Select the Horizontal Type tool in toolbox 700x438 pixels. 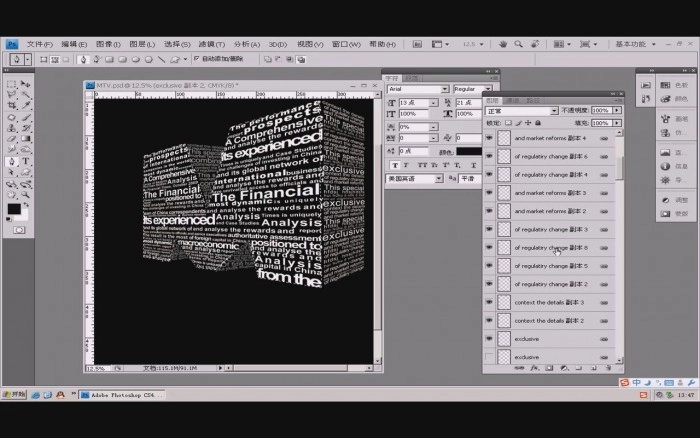click(25, 162)
